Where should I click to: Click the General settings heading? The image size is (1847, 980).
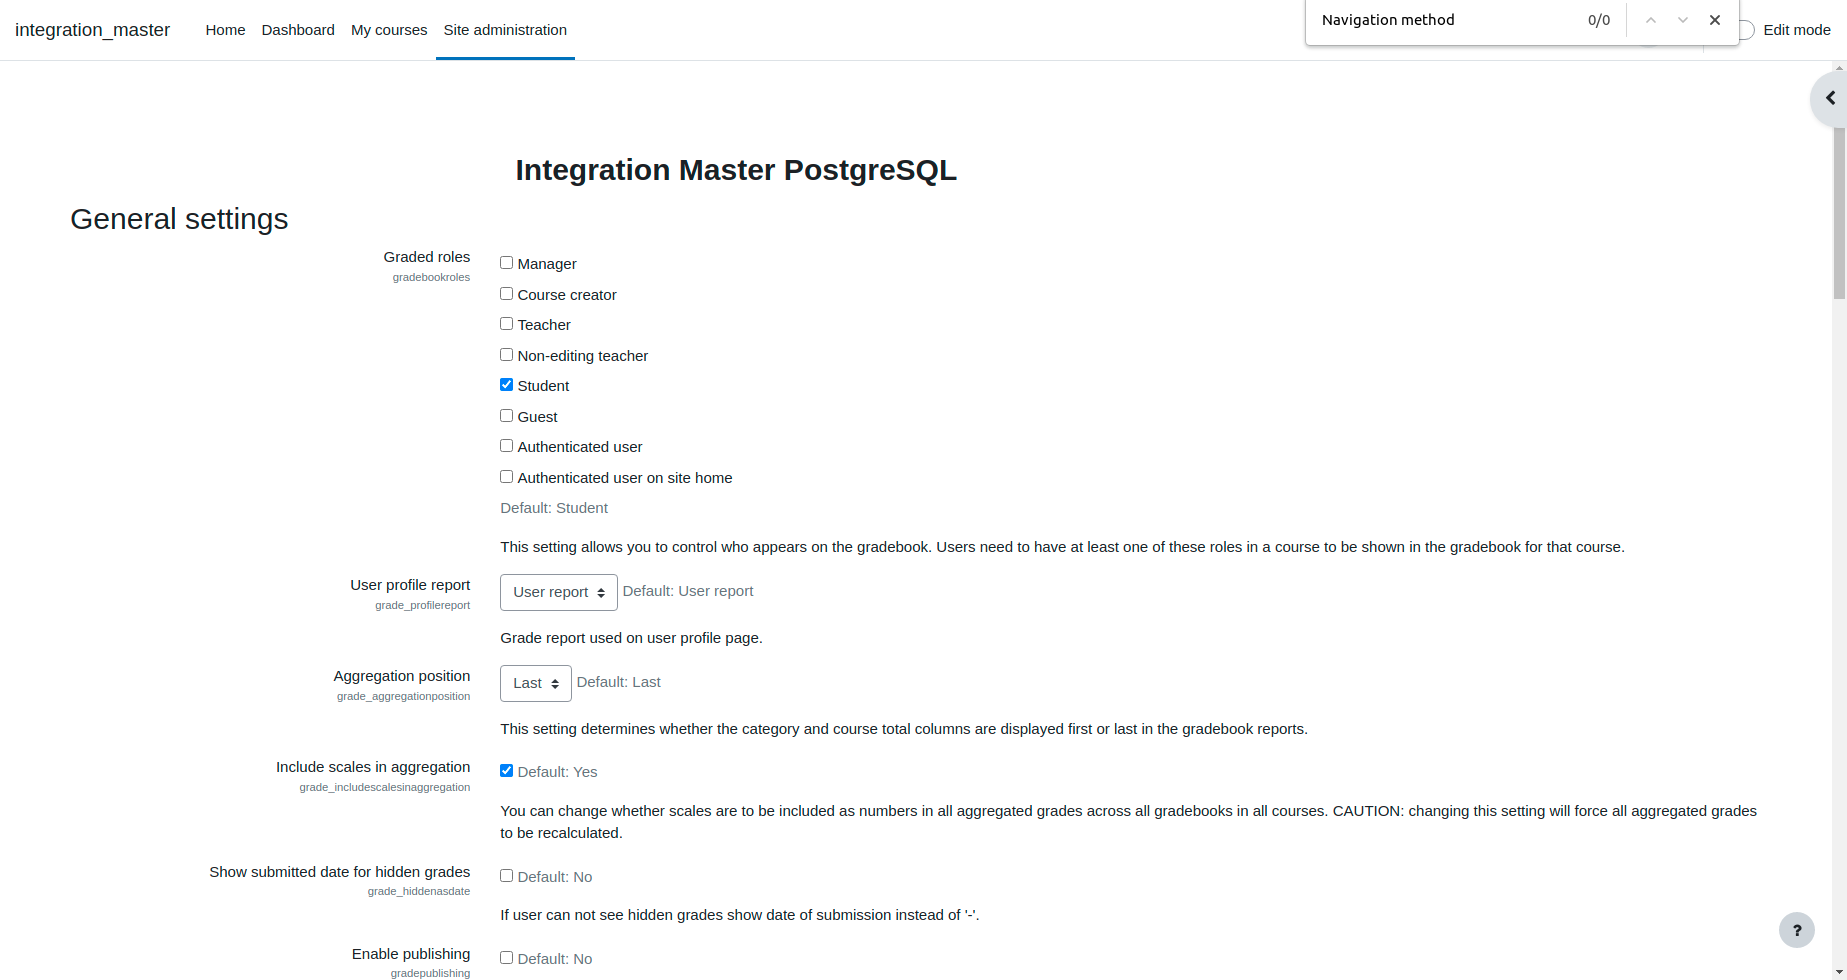179,219
